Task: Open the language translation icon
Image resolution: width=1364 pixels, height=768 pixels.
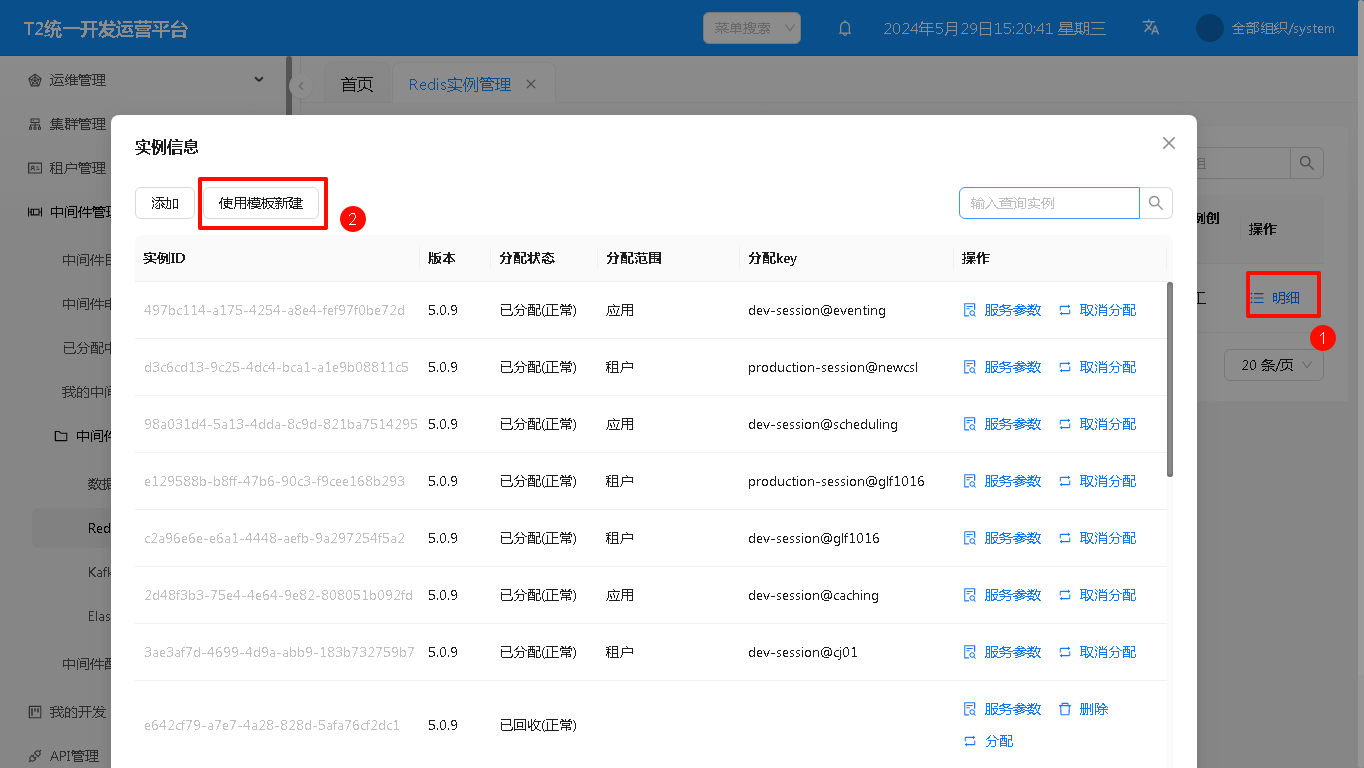Action: pos(1151,28)
